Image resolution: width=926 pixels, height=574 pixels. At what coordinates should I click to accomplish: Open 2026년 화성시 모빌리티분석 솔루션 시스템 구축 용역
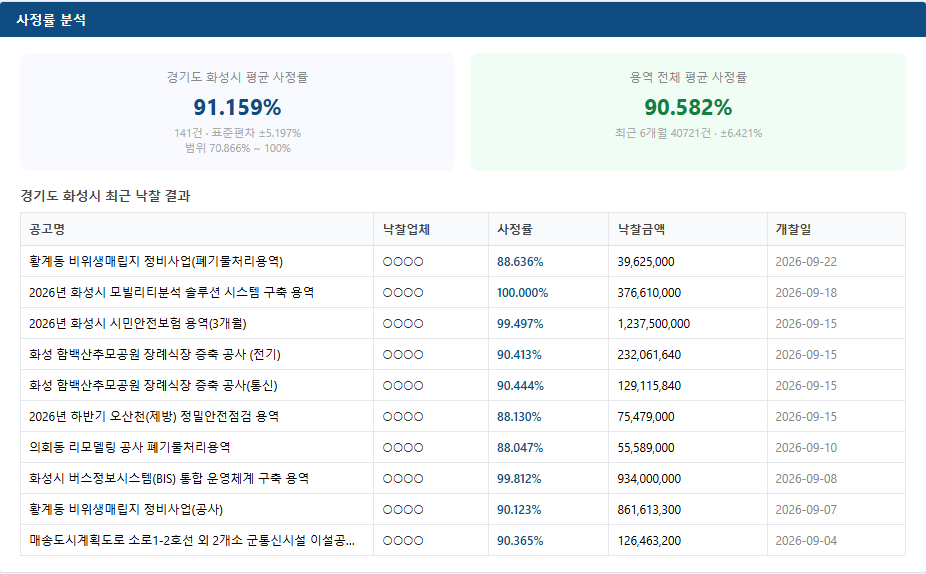pos(171,292)
